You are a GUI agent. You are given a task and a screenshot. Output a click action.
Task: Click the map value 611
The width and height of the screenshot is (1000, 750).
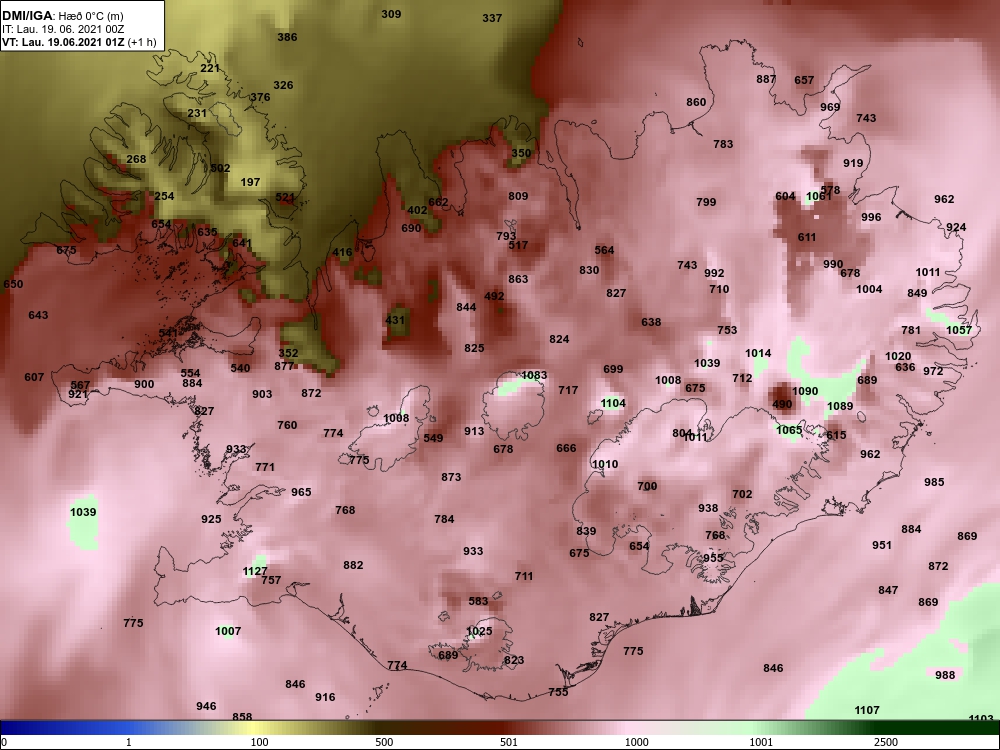coord(807,237)
